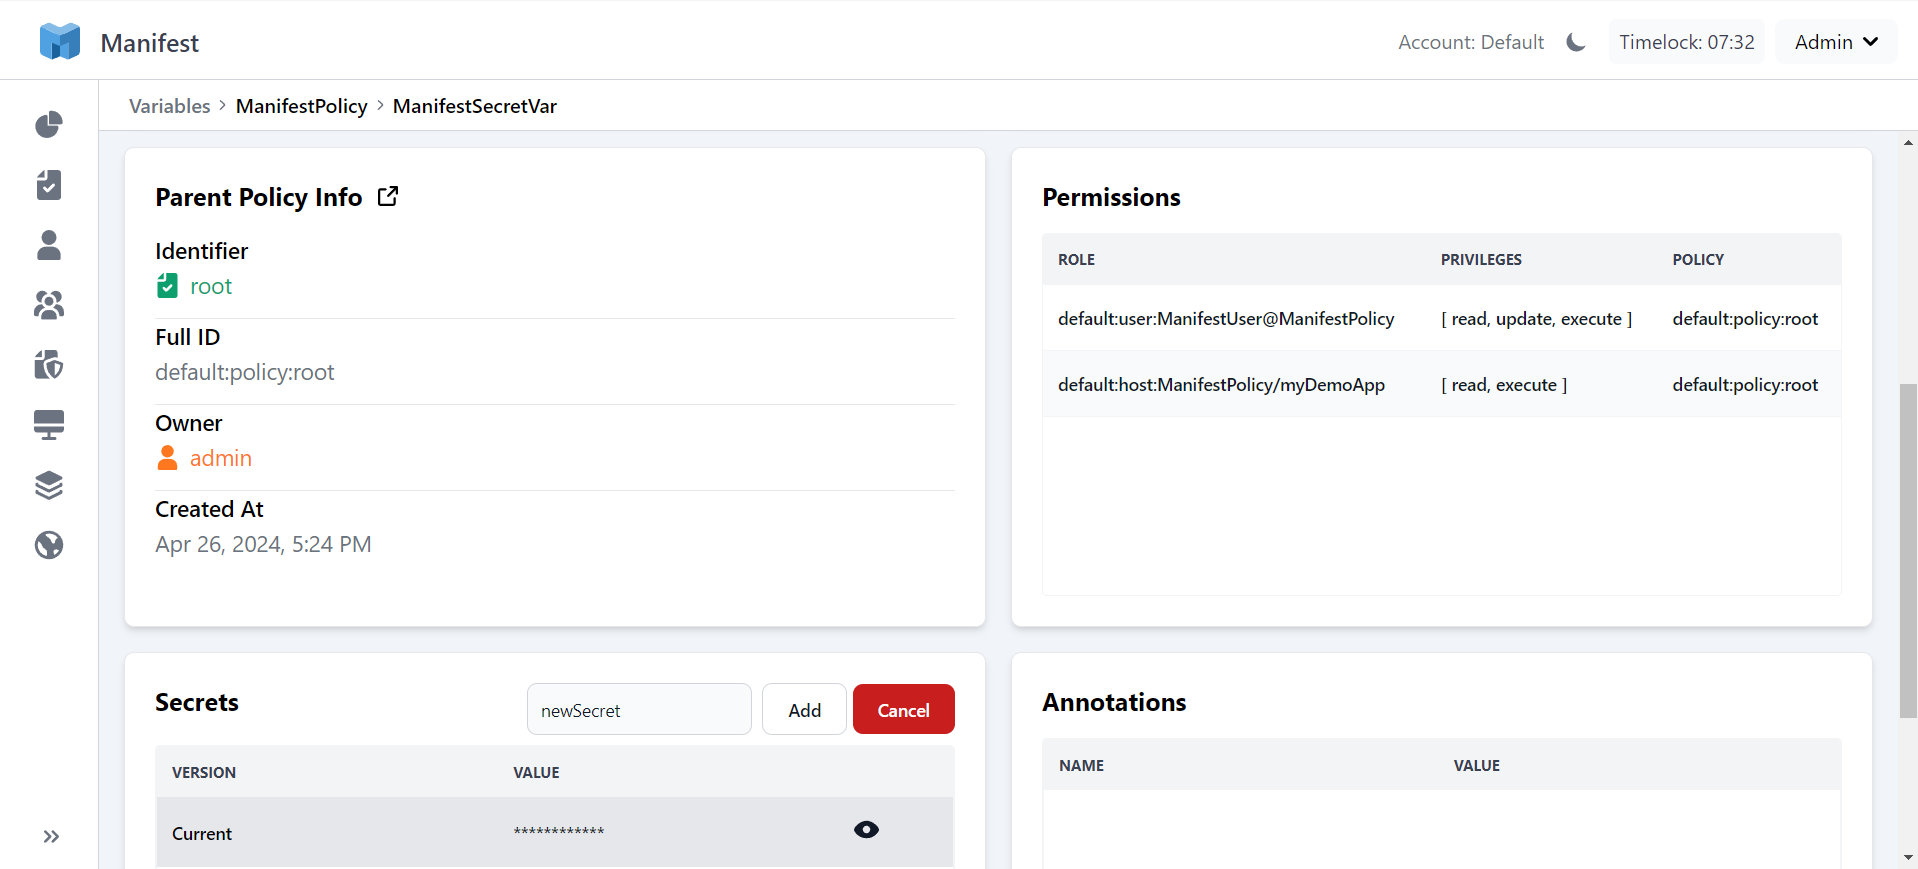Viewport: 1918px width, 869px height.
Task: Open the hosts monitor sidebar icon
Action: point(49,425)
